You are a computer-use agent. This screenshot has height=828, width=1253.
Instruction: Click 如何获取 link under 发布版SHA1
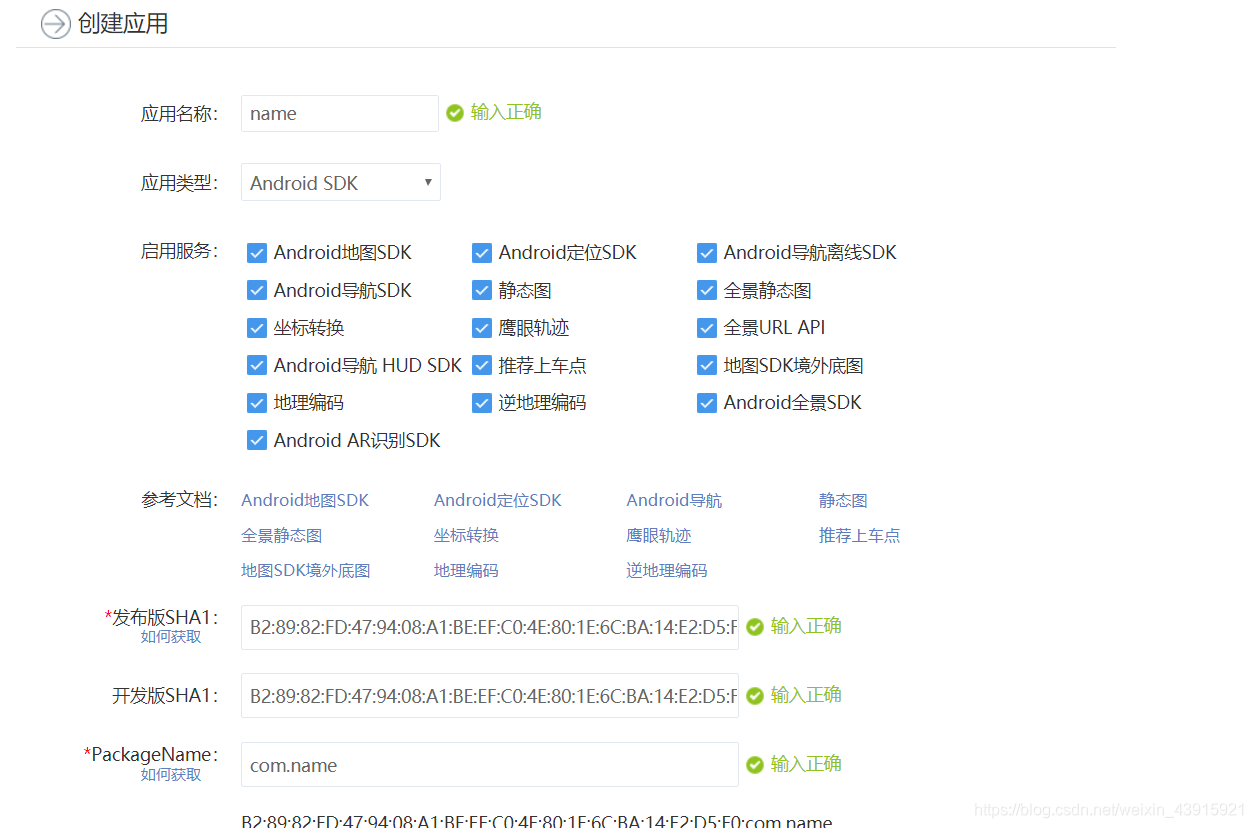click(x=171, y=637)
